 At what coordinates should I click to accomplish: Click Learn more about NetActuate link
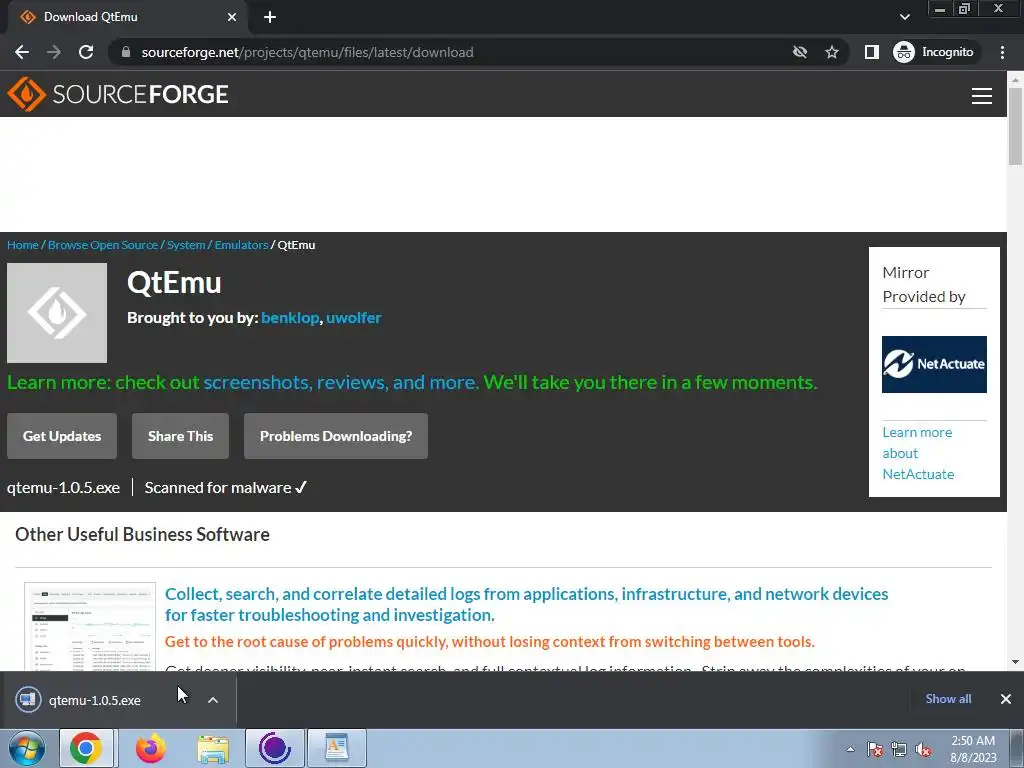pos(918,453)
